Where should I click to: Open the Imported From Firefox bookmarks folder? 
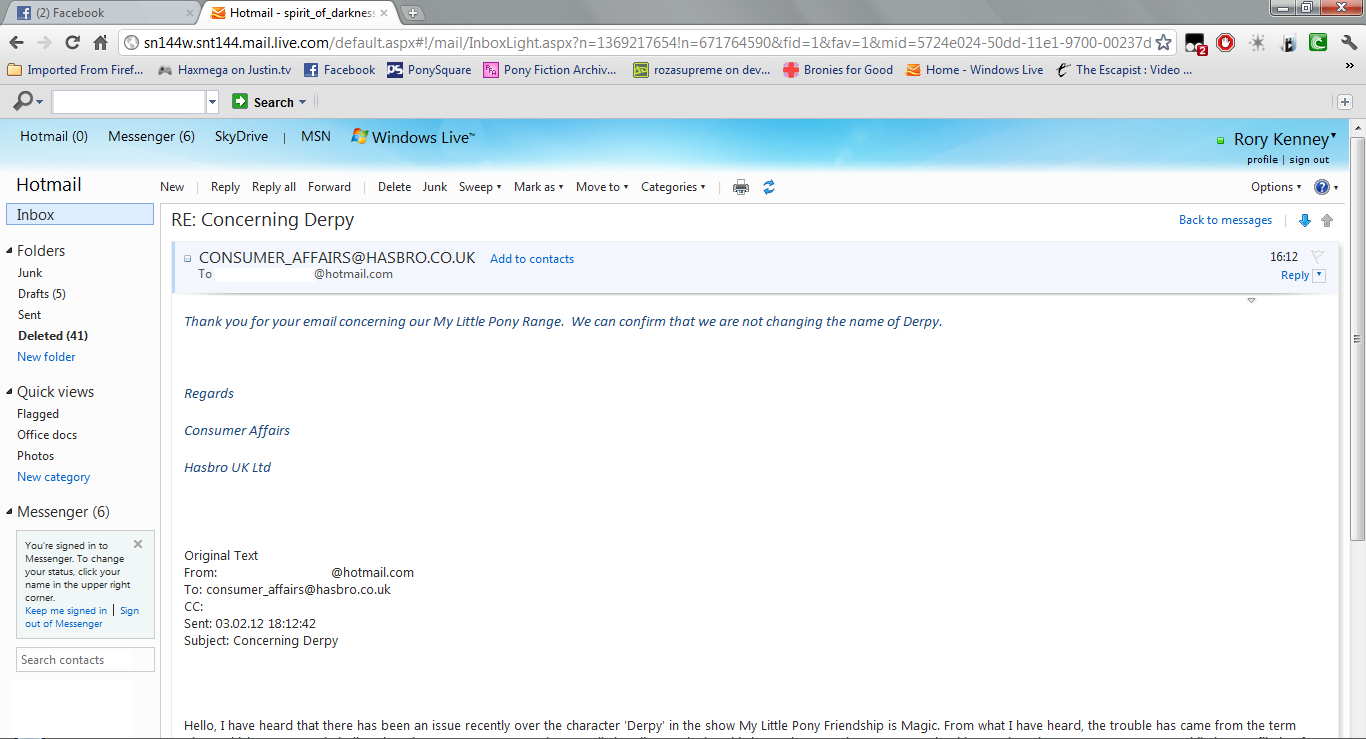point(76,70)
